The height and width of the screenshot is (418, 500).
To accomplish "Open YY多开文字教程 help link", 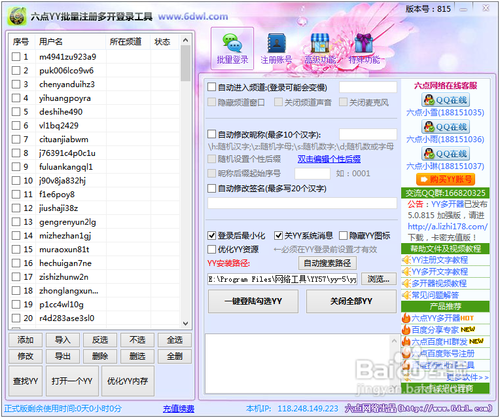I will tap(439, 272).
